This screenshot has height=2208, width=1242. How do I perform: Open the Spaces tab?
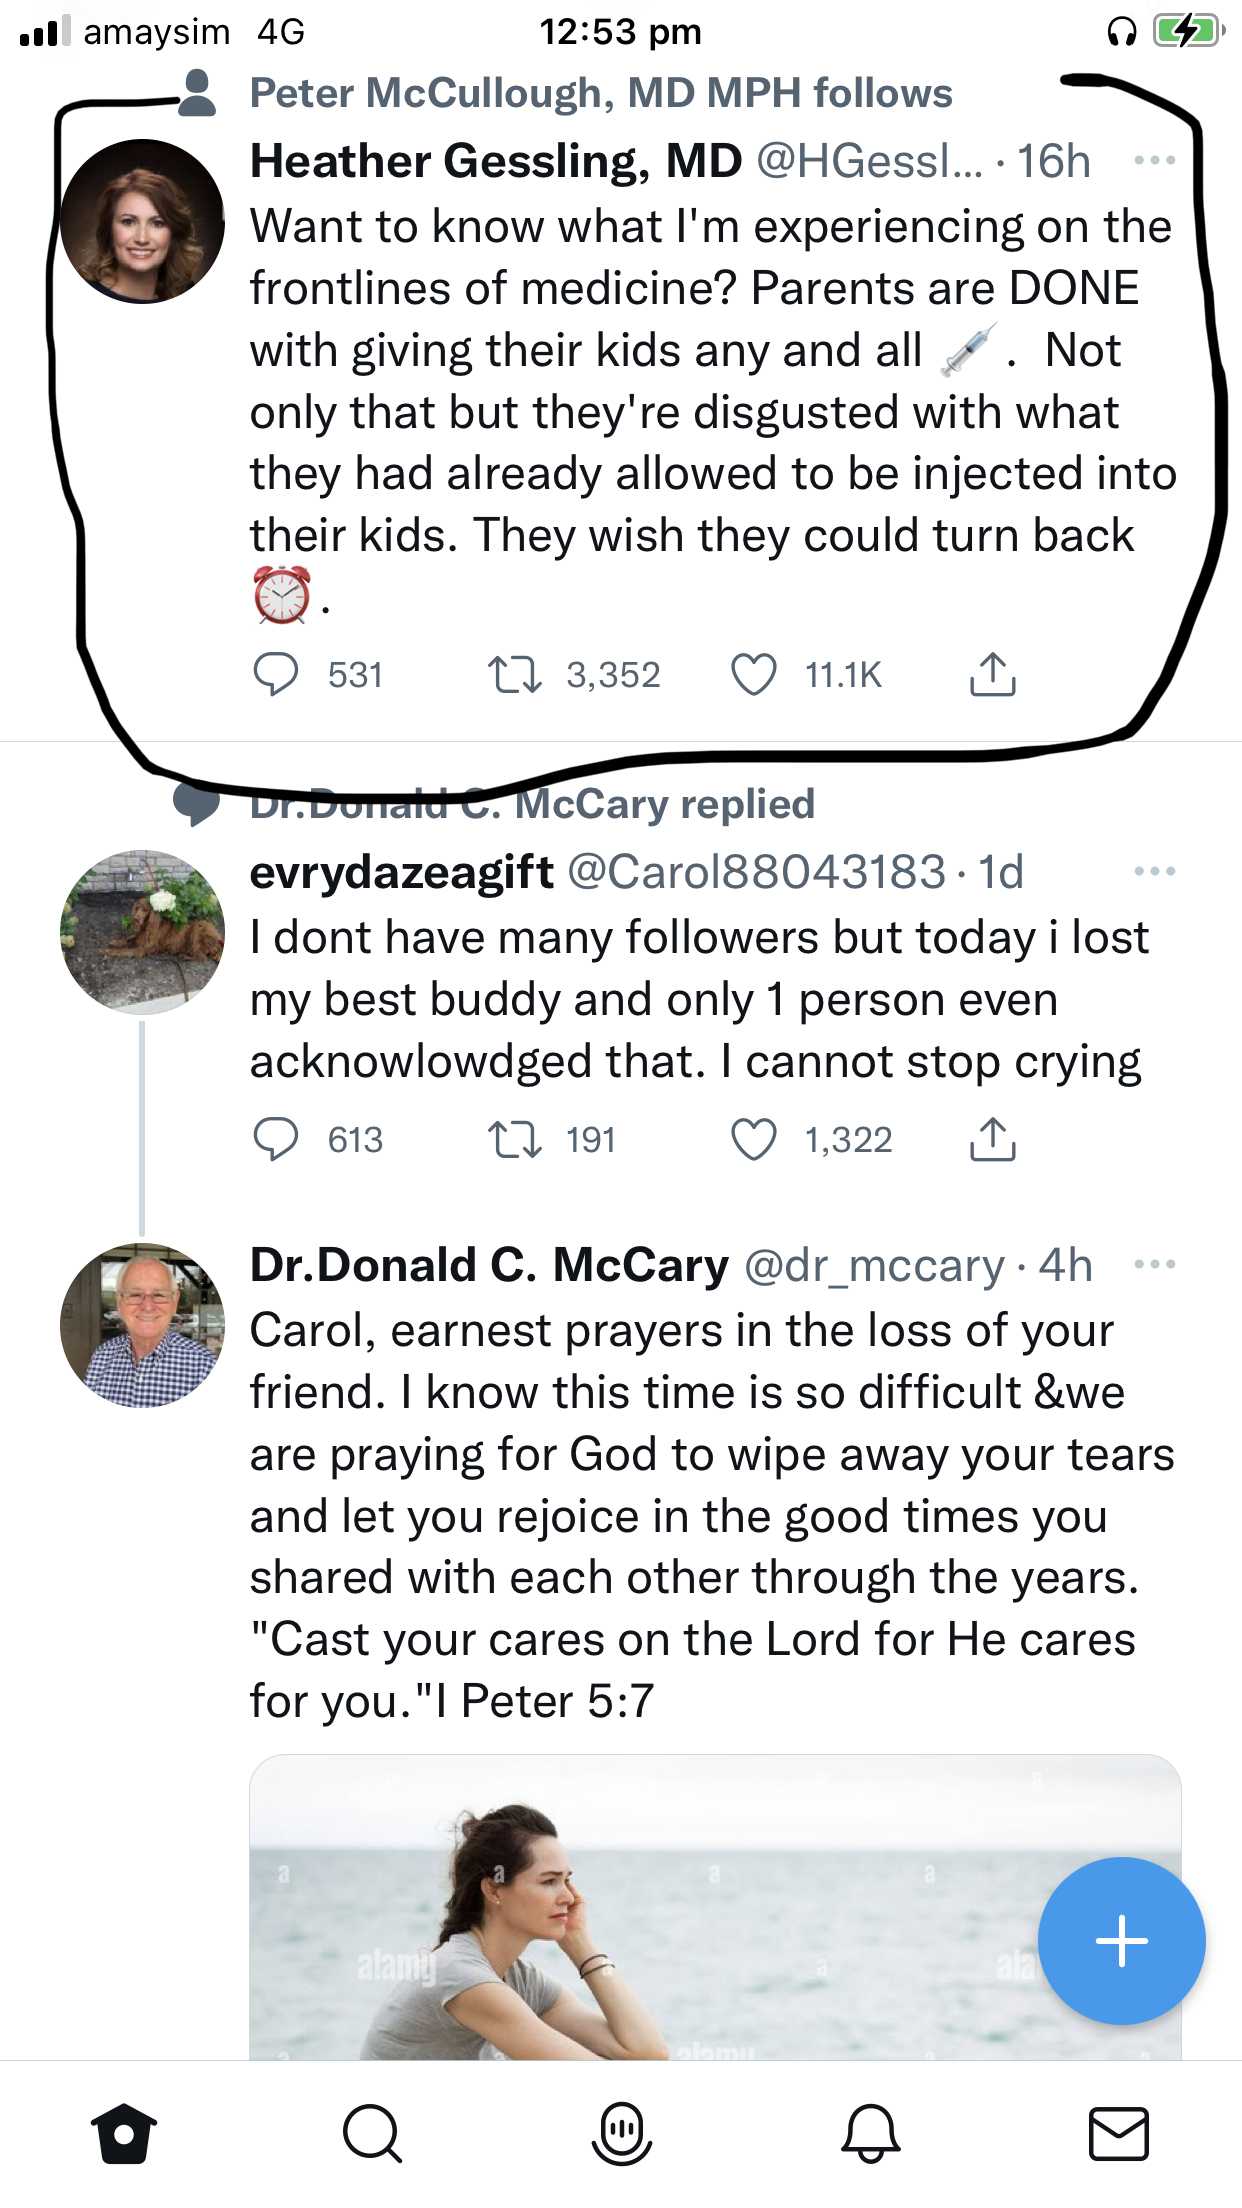pos(621,2133)
